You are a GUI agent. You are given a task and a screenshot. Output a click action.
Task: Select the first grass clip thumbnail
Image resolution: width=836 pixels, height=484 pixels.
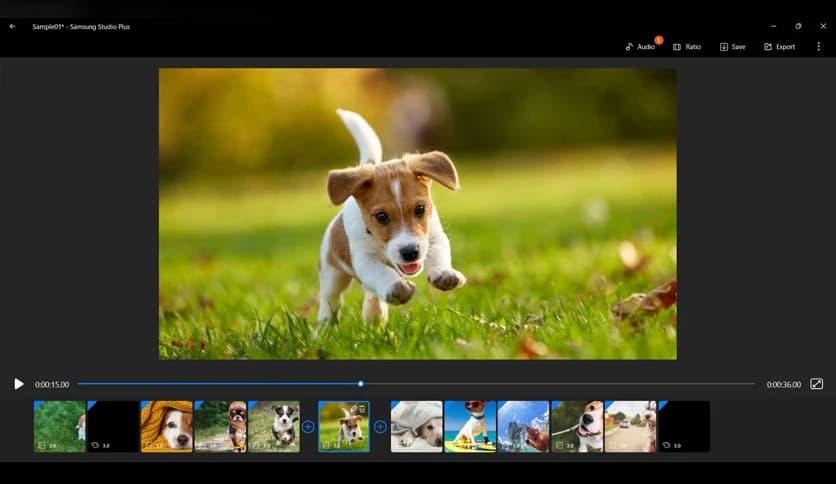[x=59, y=426]
